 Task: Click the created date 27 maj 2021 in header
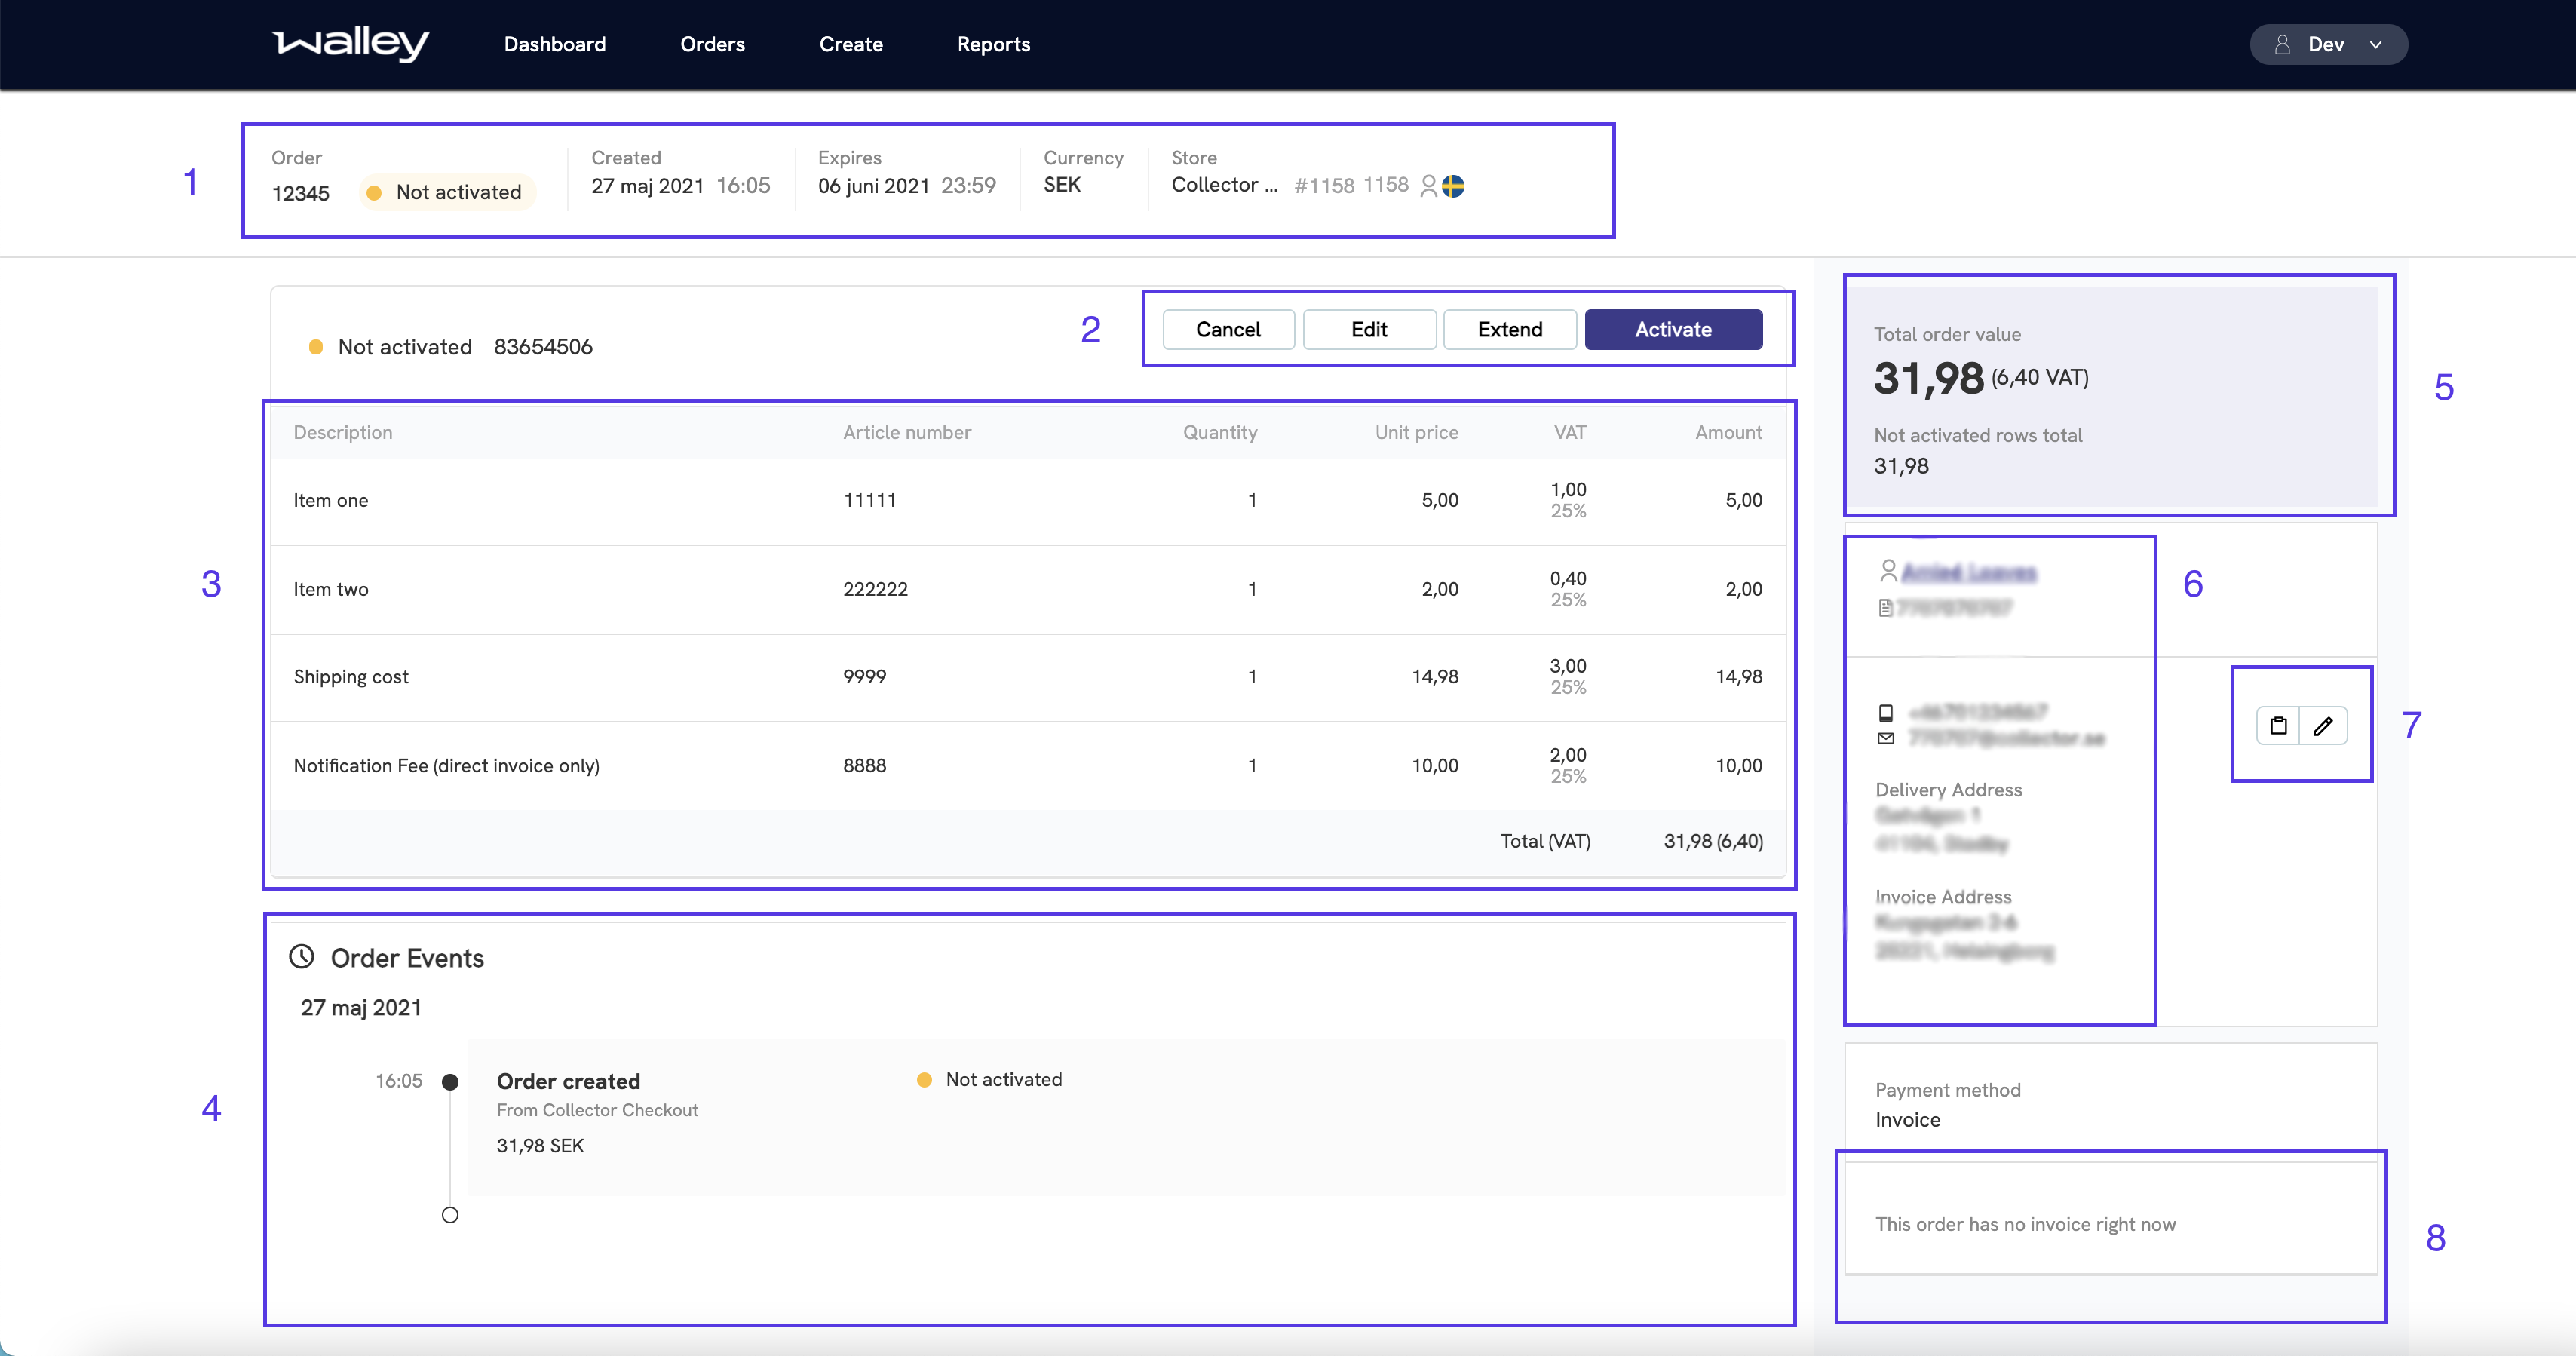tap(647, 186)
